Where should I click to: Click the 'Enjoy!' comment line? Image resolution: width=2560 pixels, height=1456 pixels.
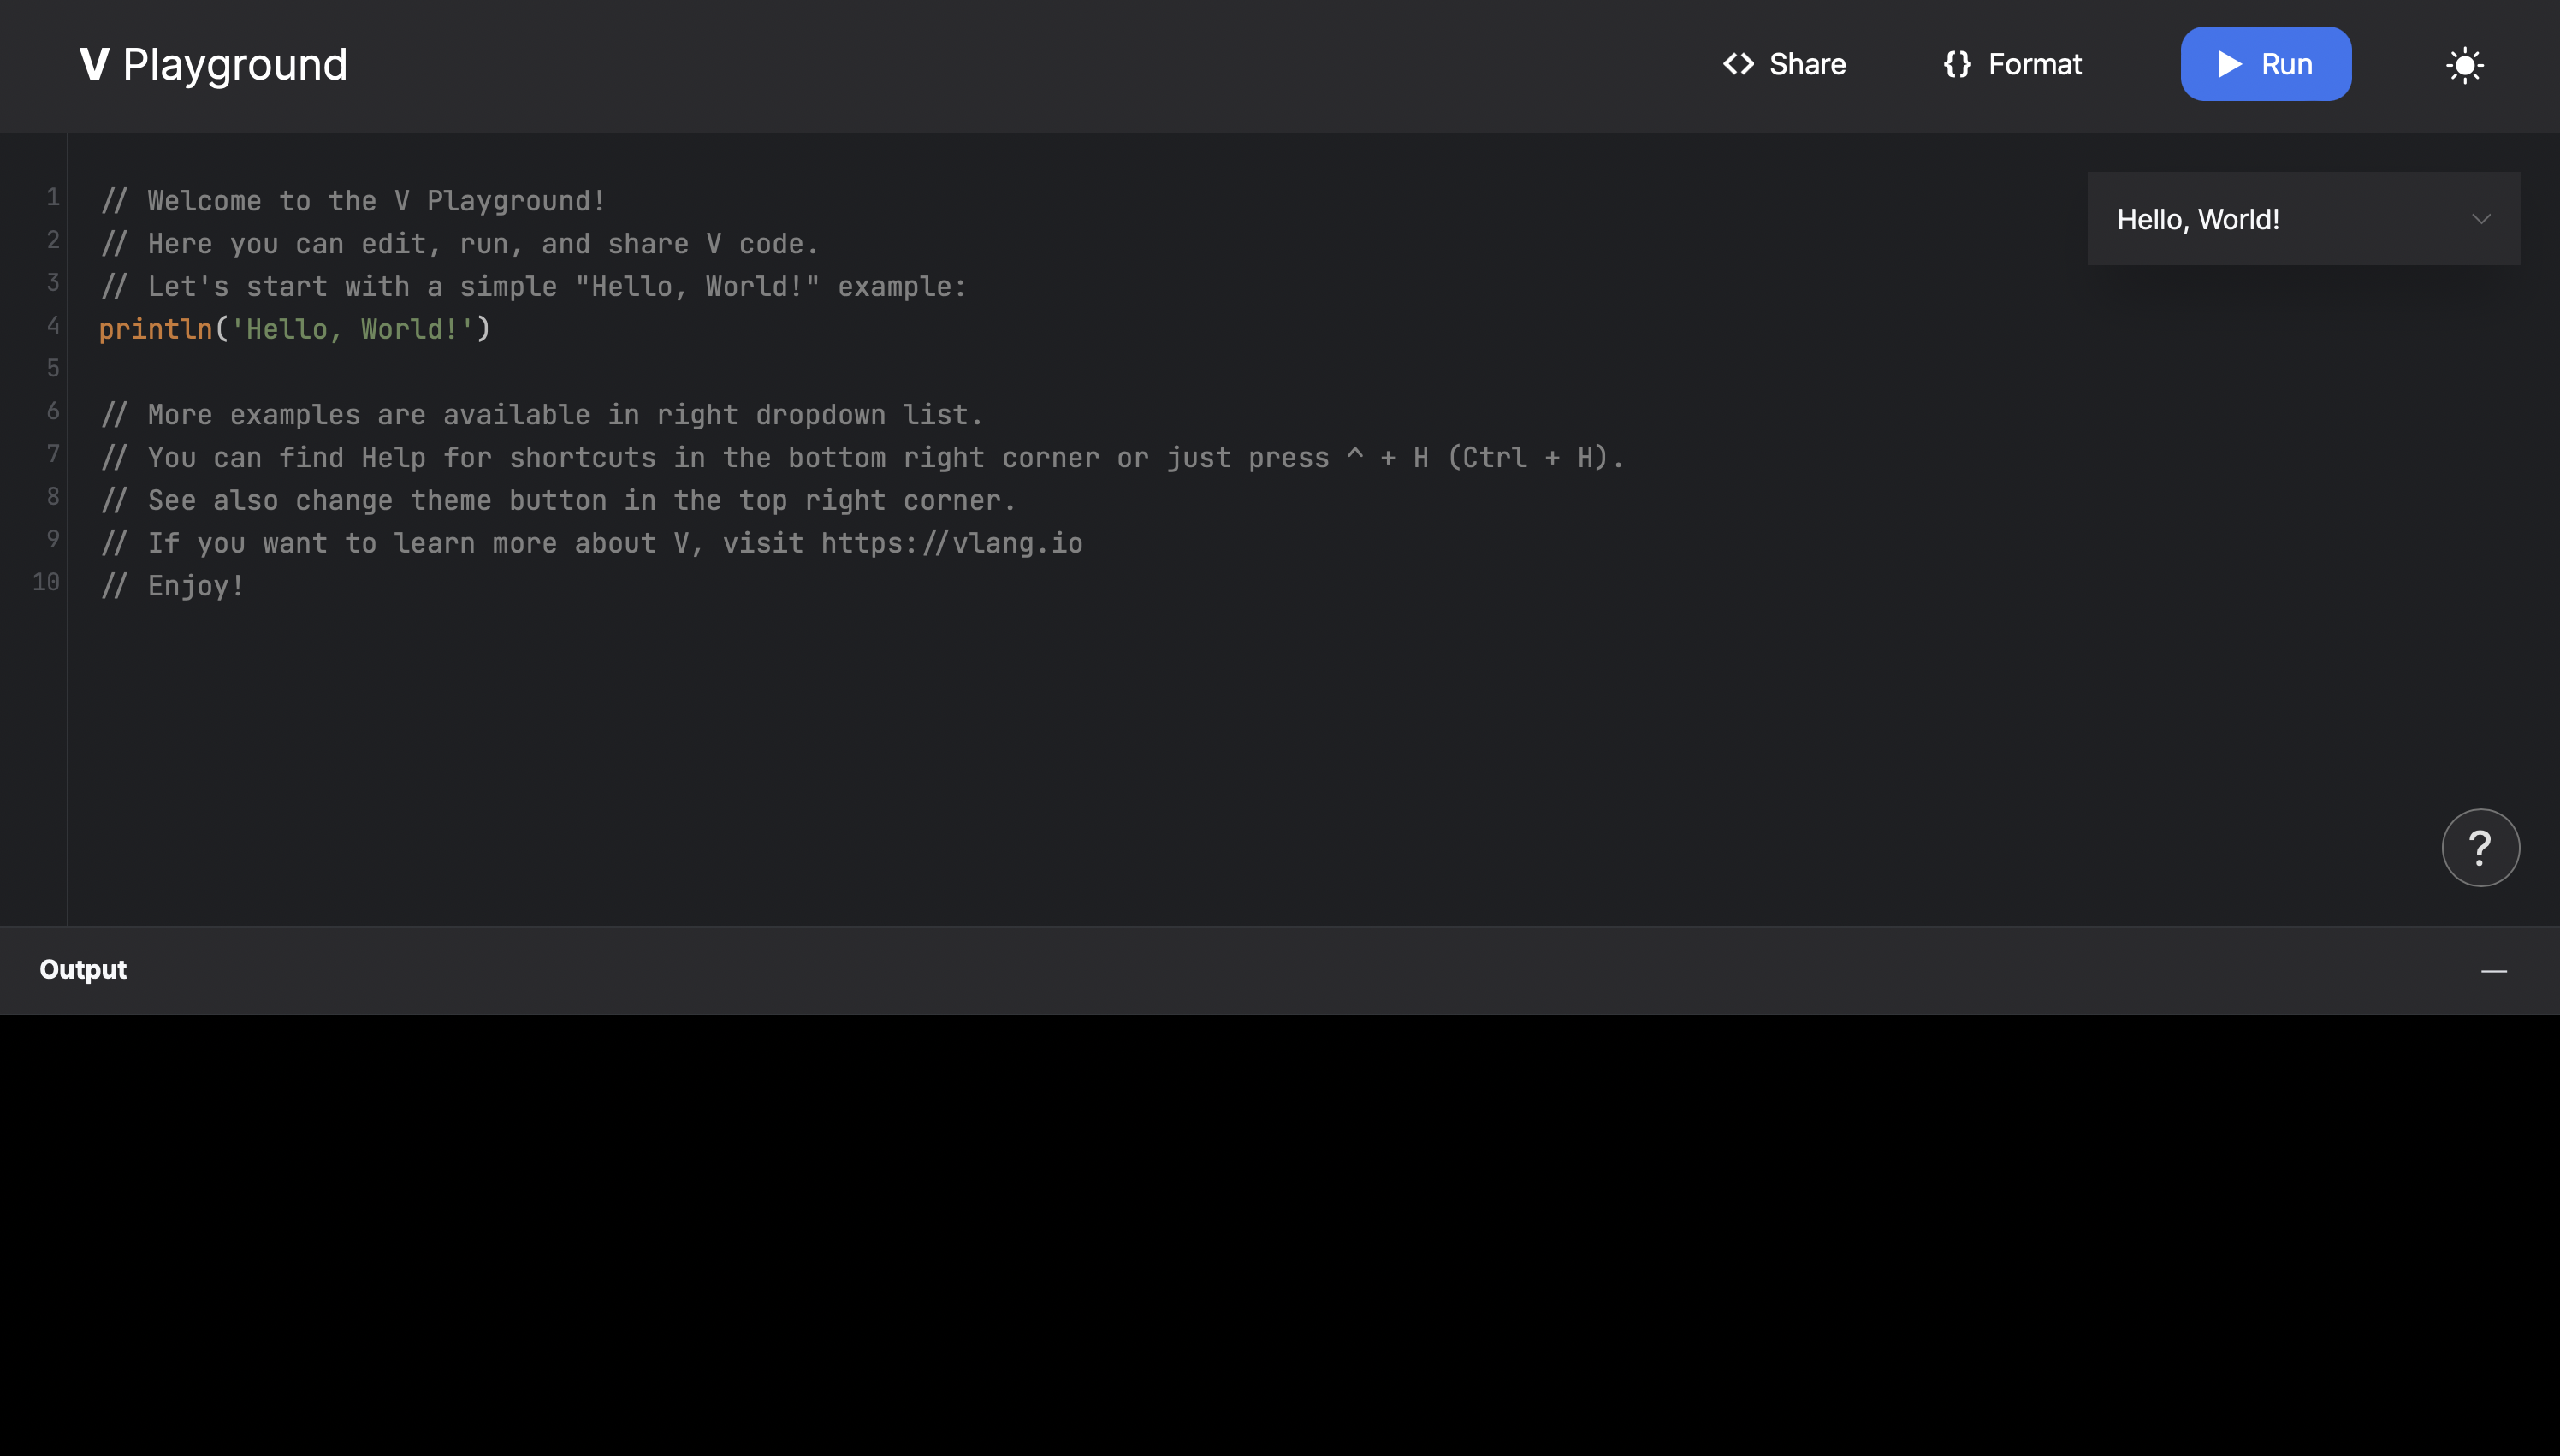196,586
